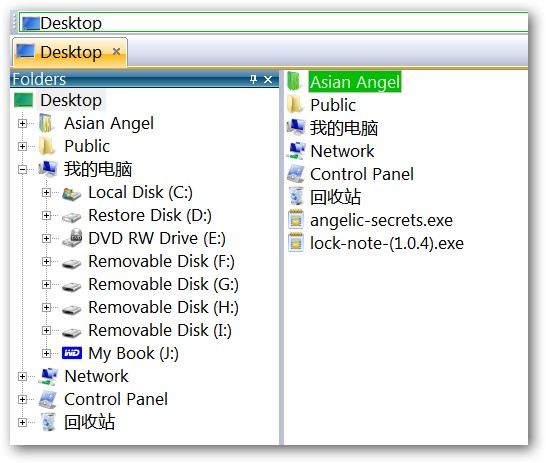Click the Asian Angel folder icon in tree
Screen dimensions: 546x463
pos(47,124)
